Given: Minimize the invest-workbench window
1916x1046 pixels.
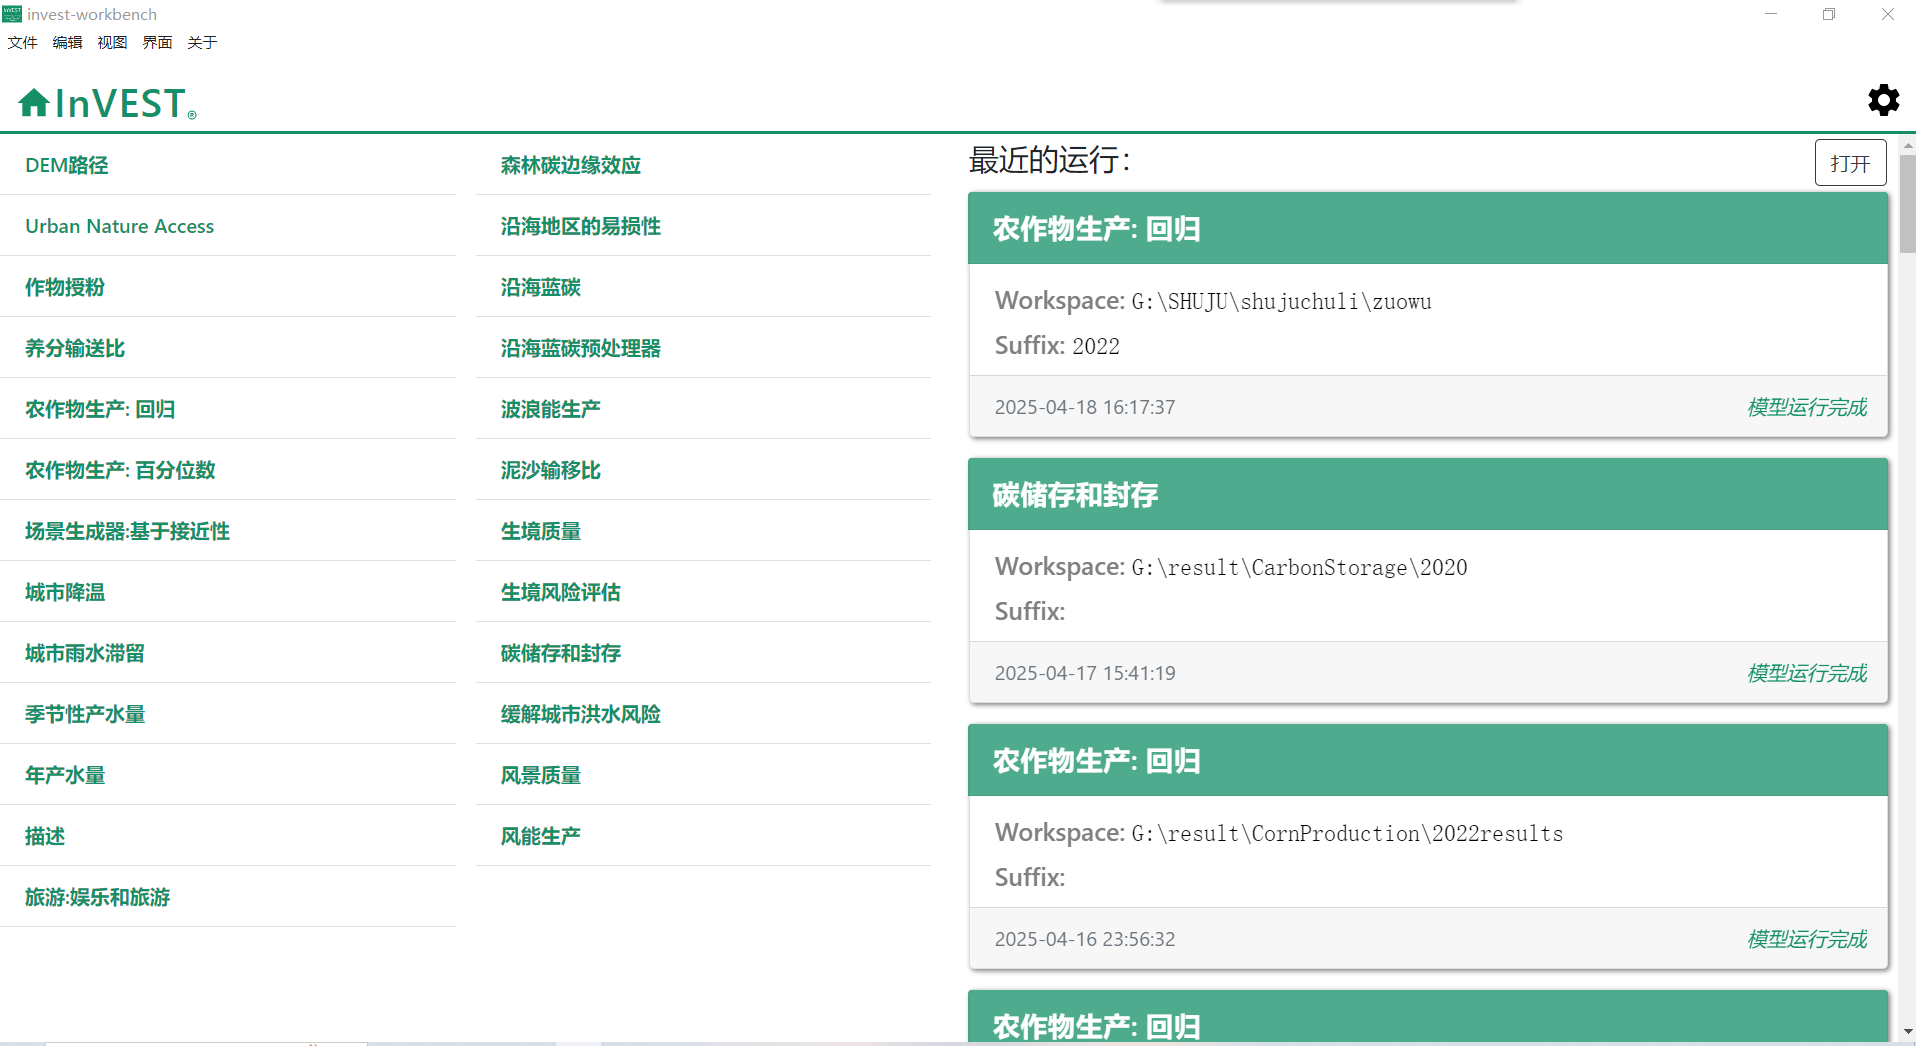Looking at the screenshot, I should click(x=1771, y=14).
